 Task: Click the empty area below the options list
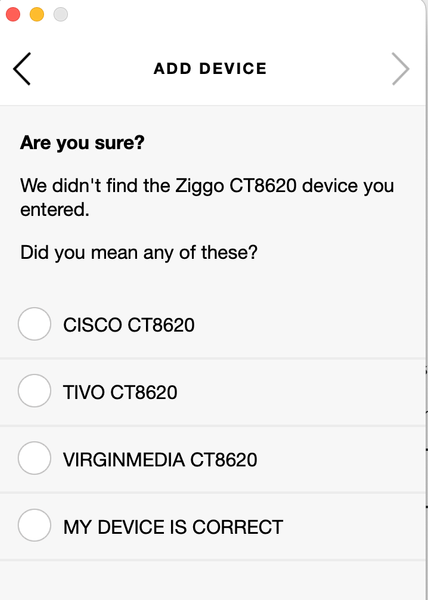pos(212,580)
